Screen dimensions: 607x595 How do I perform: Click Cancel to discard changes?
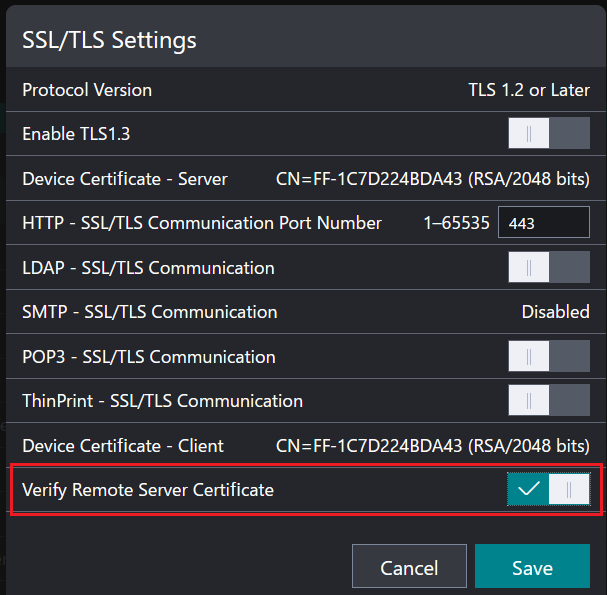coord(409,567)
